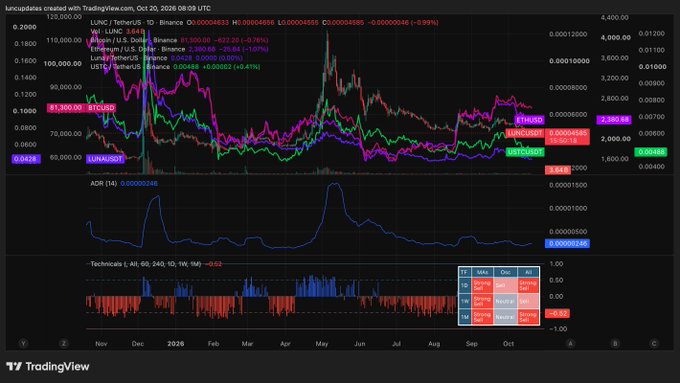Viewport: 680px width, 383px height.
Task: Click the TF header in ratings table
Action: (x=464, y=272)
